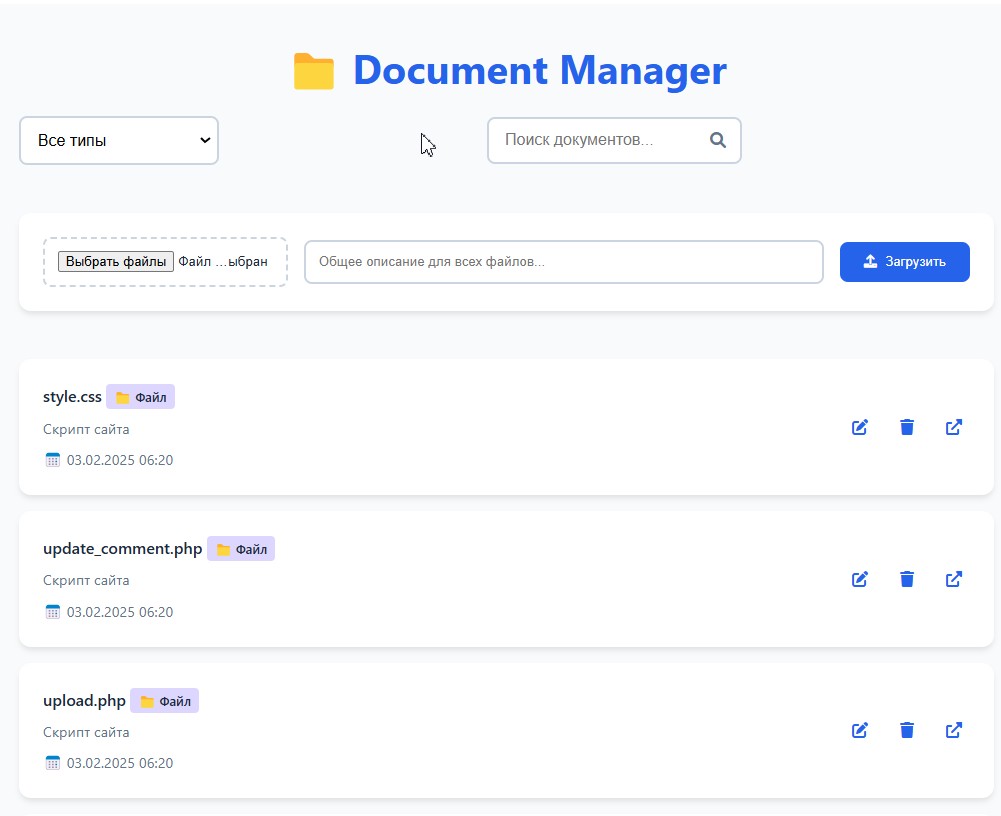Edit upload.php using pencil icon
Viewport: 1001px width, 816px height.
(x=859, y=730)
